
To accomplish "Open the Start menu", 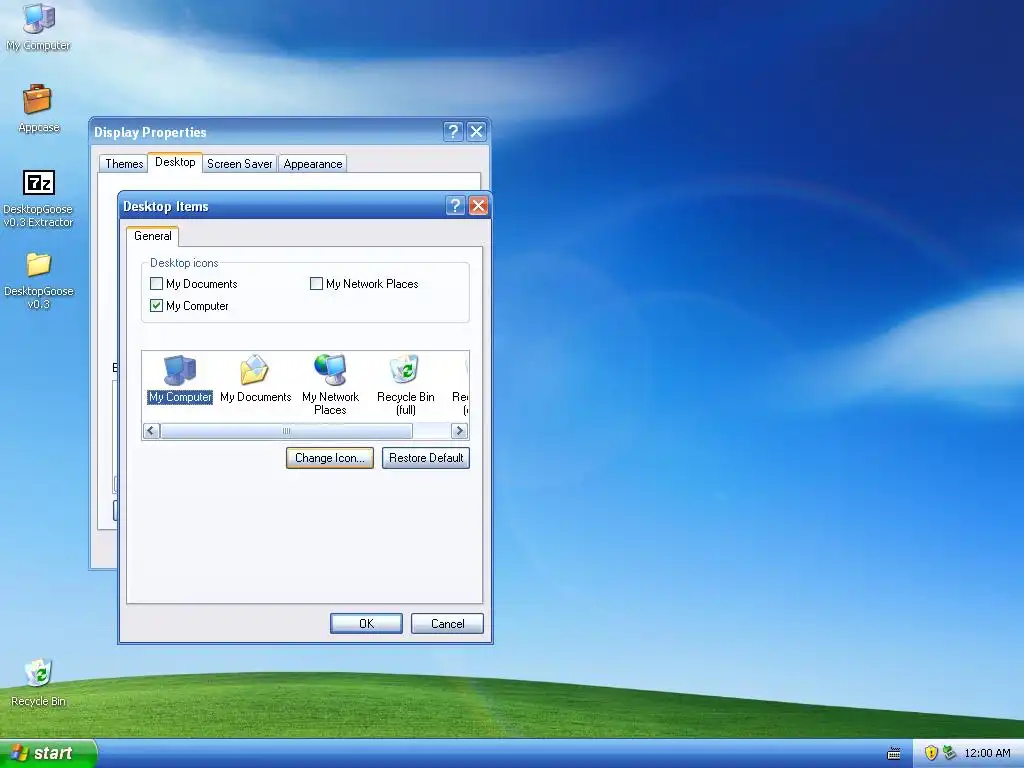I will point(48,753).
